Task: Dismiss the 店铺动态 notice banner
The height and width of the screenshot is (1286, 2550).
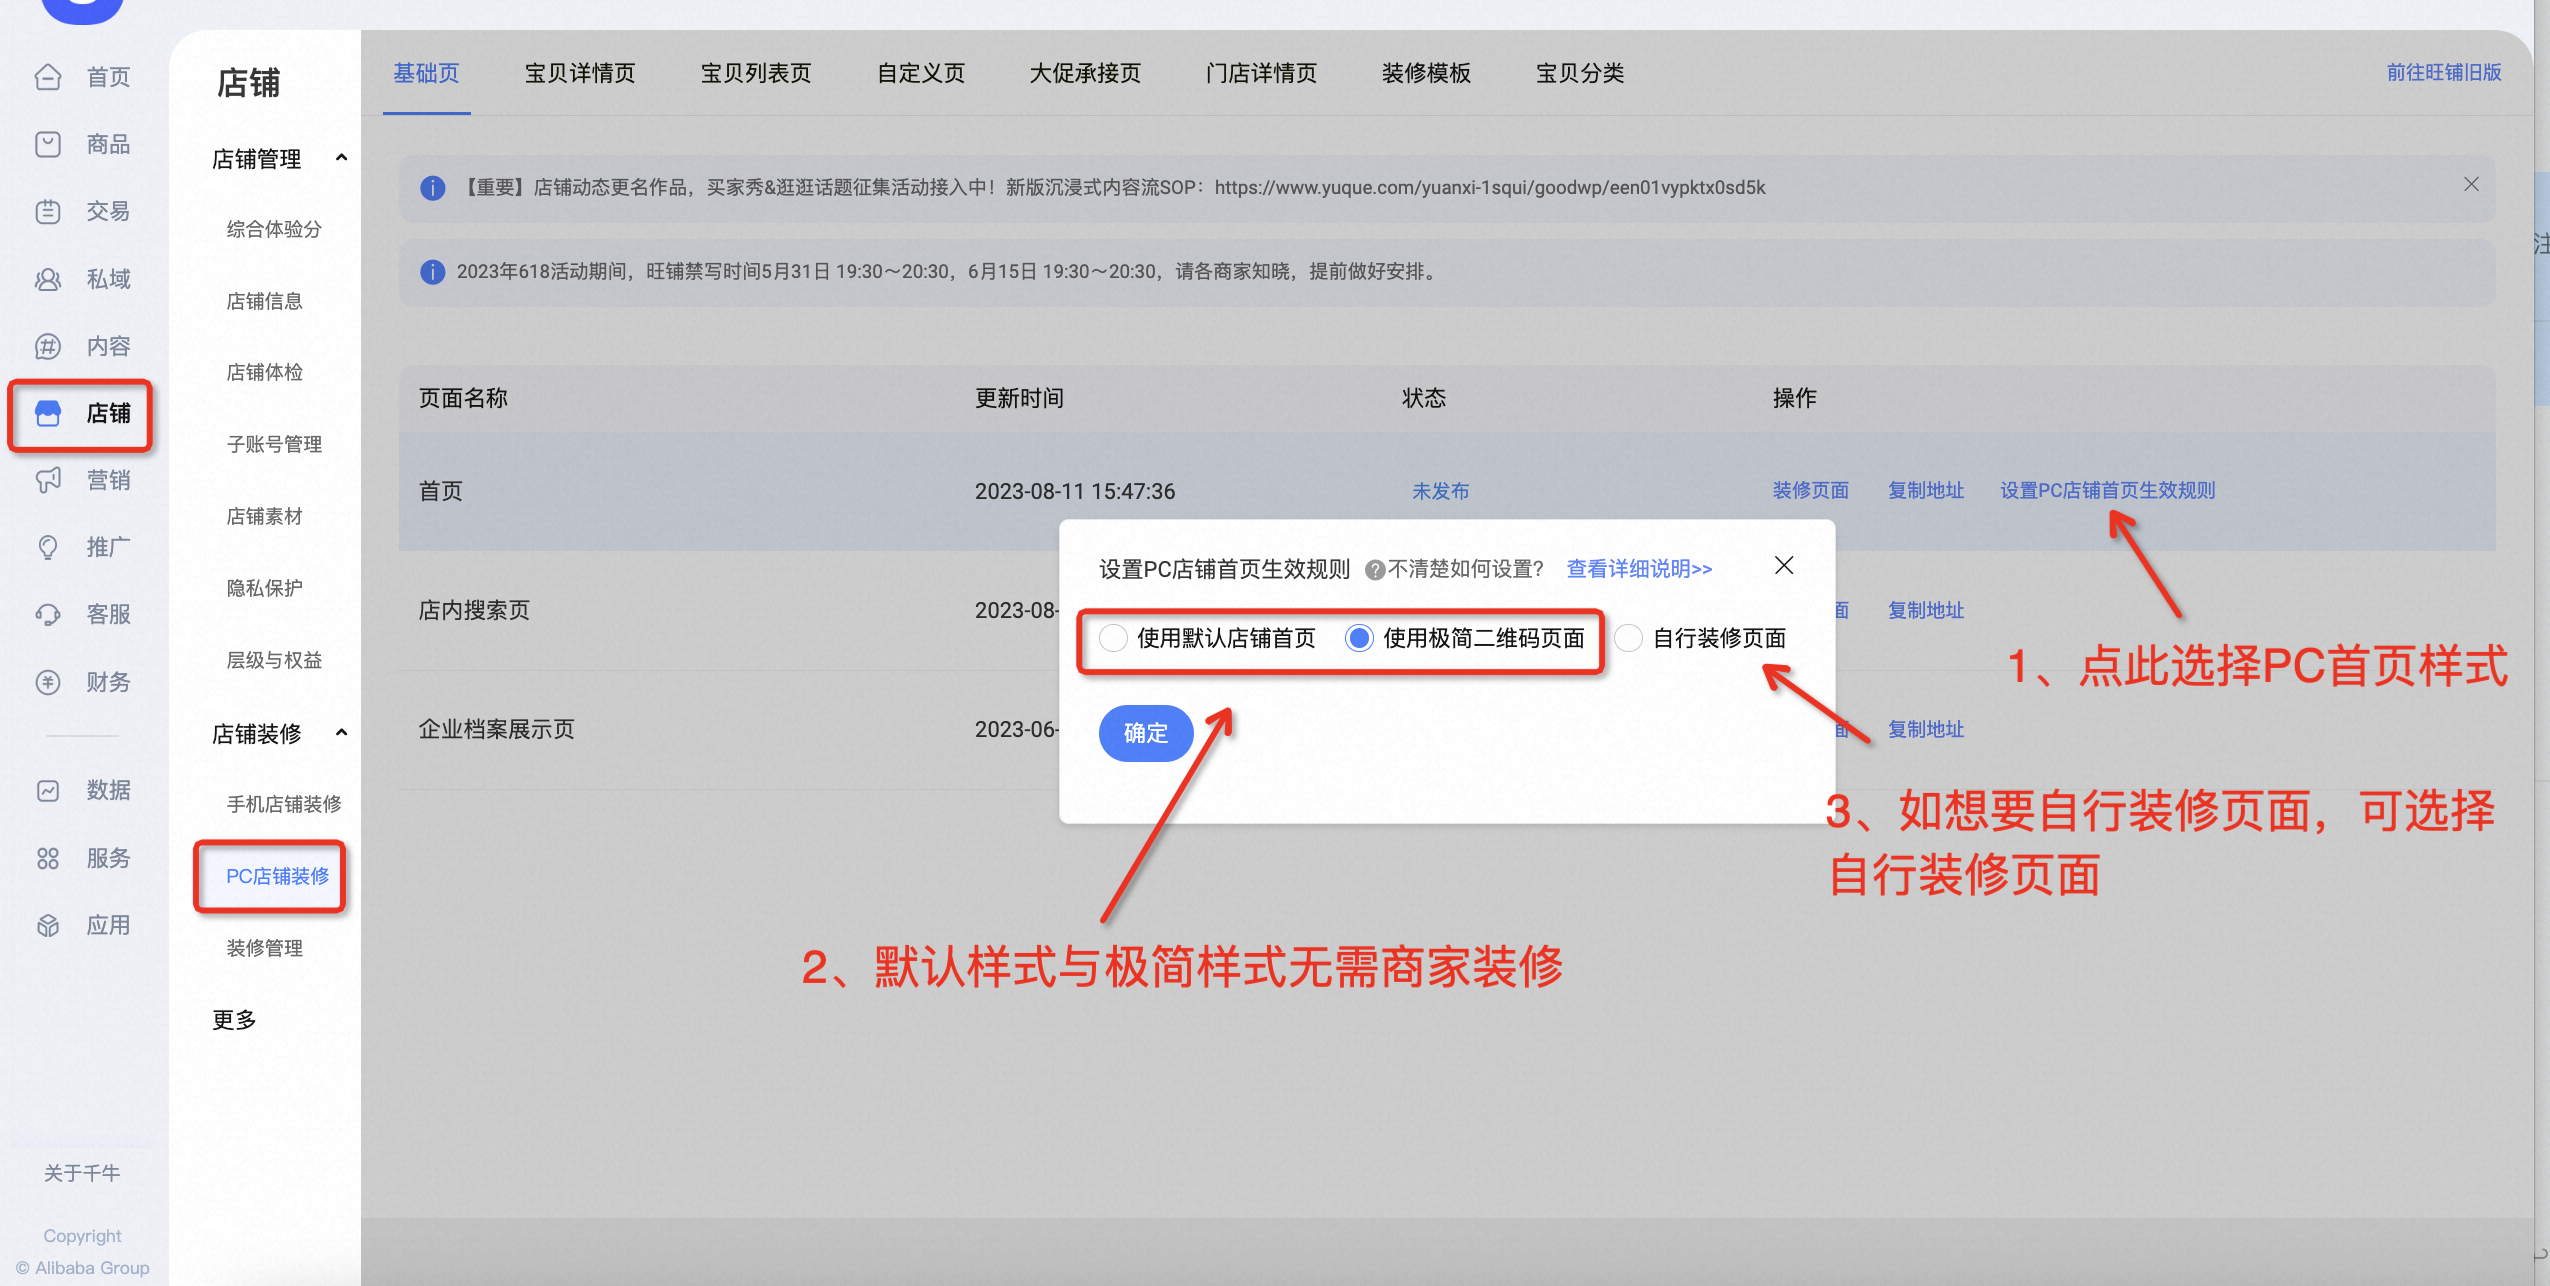Action: click(x=2470, y=184)
